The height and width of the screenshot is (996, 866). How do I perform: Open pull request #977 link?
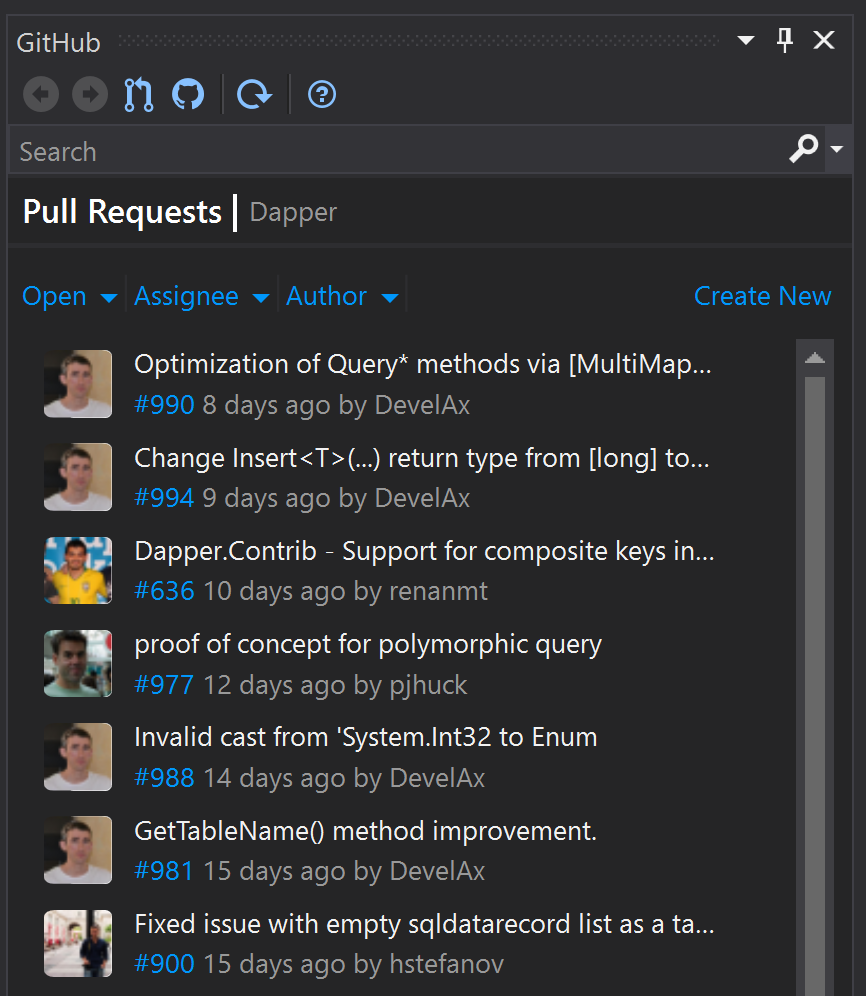pyautogui.click(x=164, y=685)
